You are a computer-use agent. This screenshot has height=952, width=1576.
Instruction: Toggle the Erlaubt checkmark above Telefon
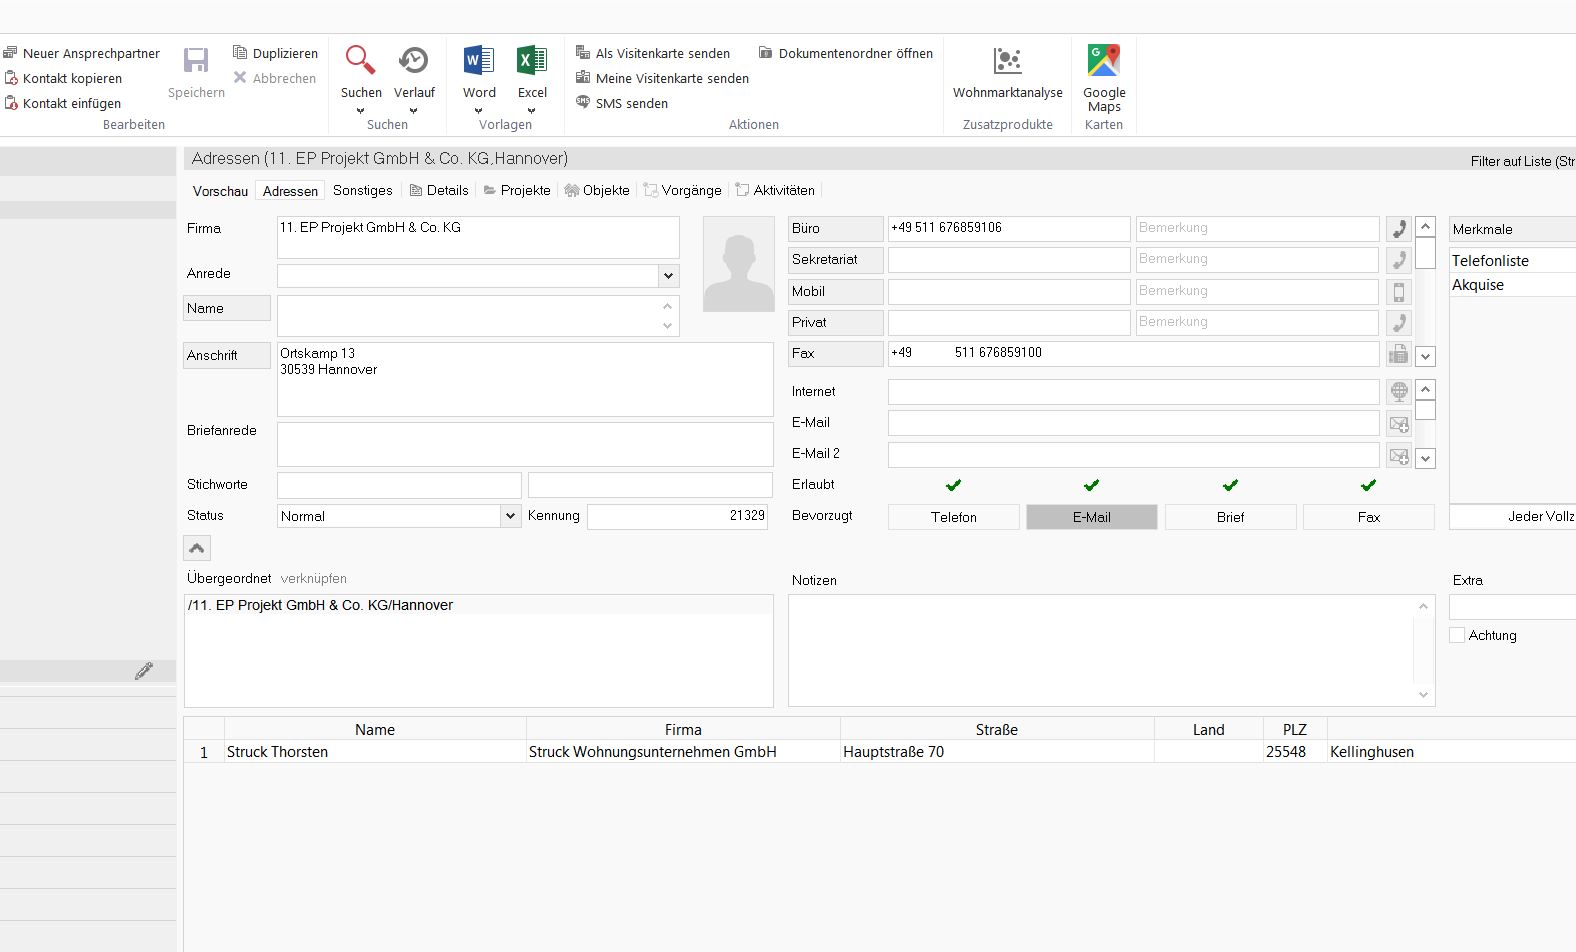pos(953,485)
